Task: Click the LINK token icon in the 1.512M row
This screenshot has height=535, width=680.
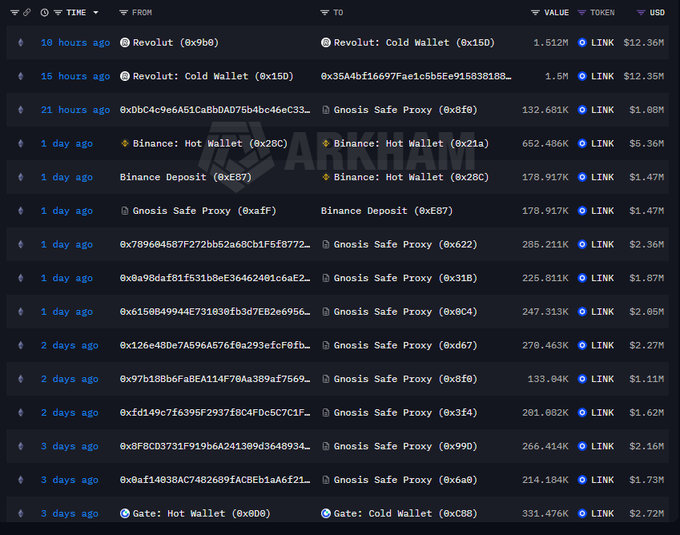Action: tap(582, 42)
